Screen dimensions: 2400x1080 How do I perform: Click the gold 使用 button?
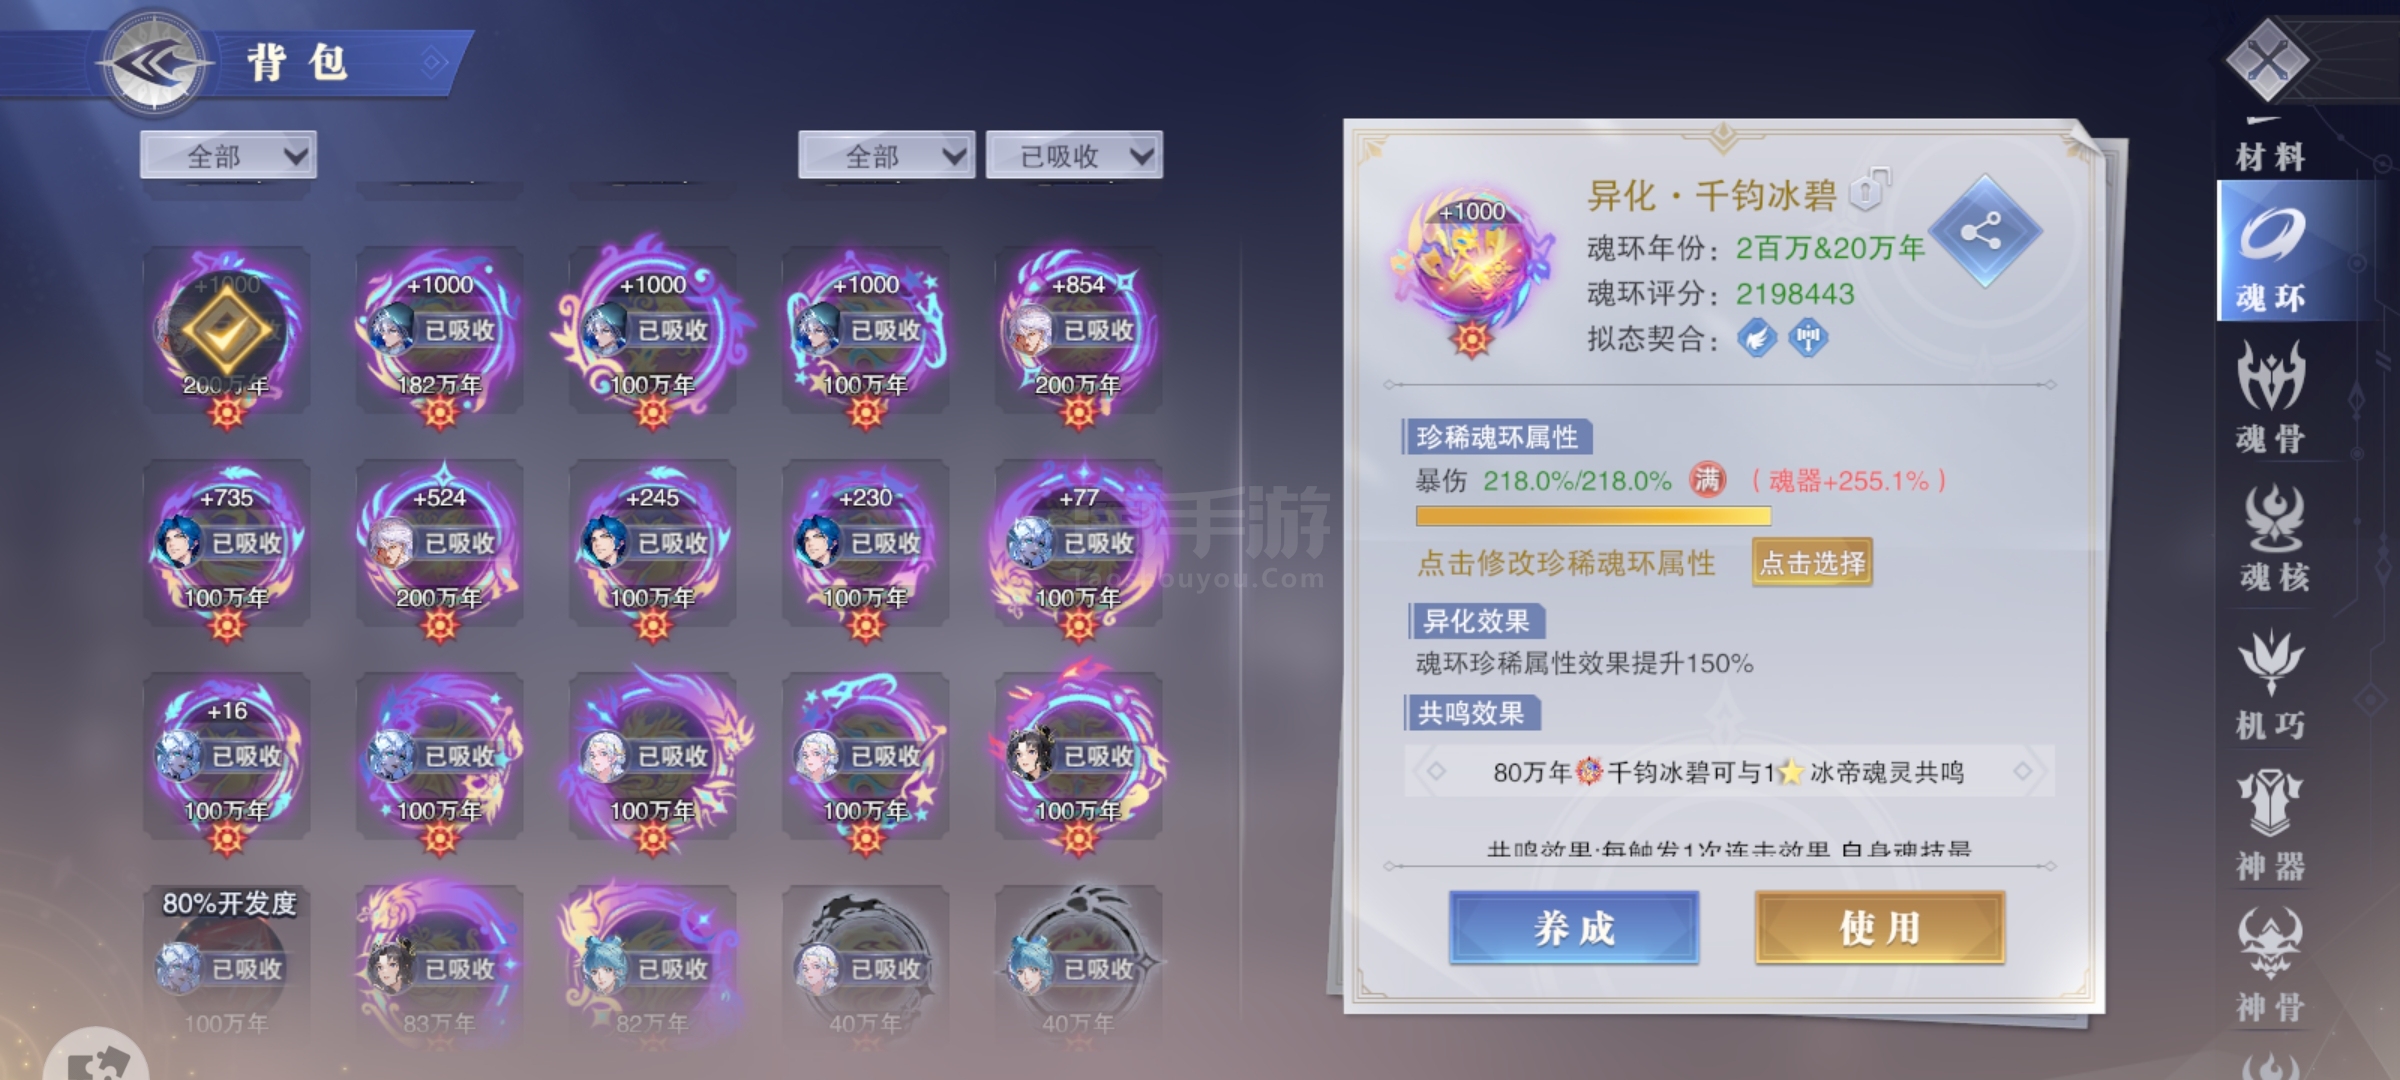(1879, 928)
